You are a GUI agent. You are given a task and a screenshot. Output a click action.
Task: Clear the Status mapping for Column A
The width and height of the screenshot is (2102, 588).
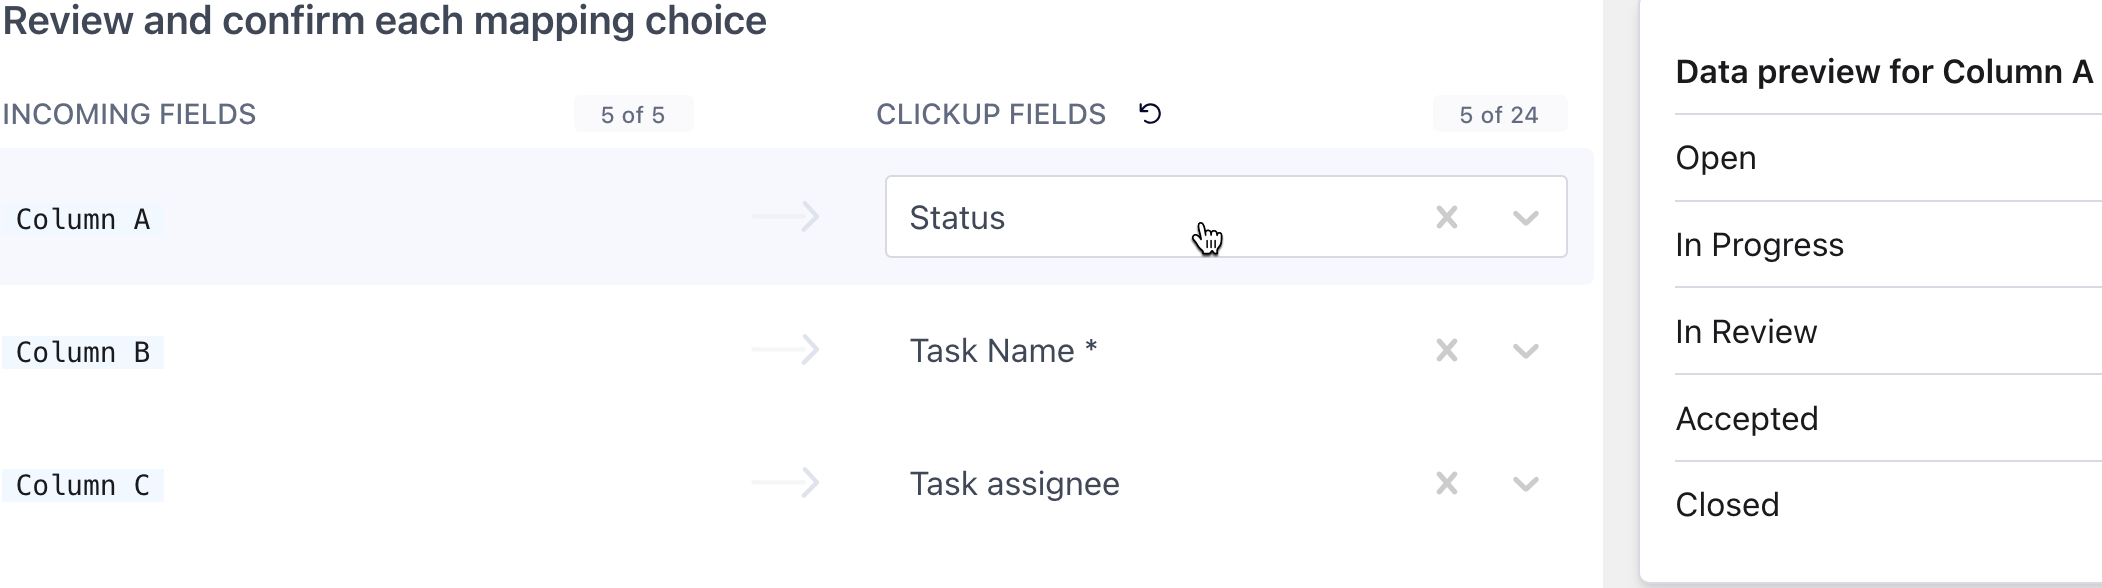tap(1446, 217)
